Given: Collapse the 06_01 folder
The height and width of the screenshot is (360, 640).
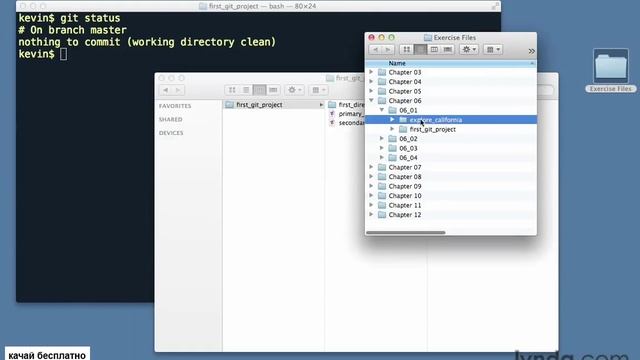Looking at the screenshot, I should coord(382,110).
